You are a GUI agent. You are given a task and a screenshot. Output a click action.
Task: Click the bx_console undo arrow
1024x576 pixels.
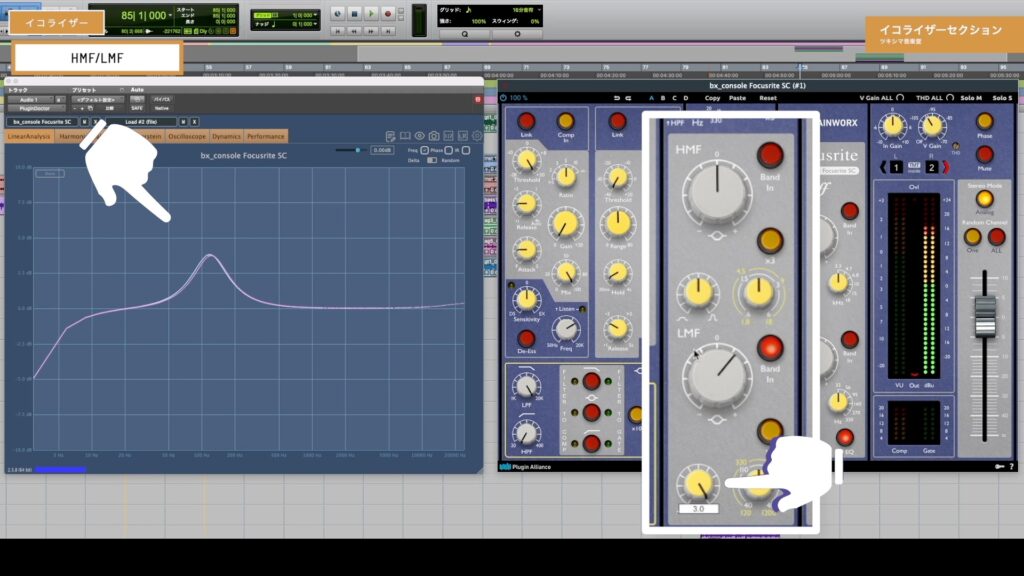coord(616,98)
